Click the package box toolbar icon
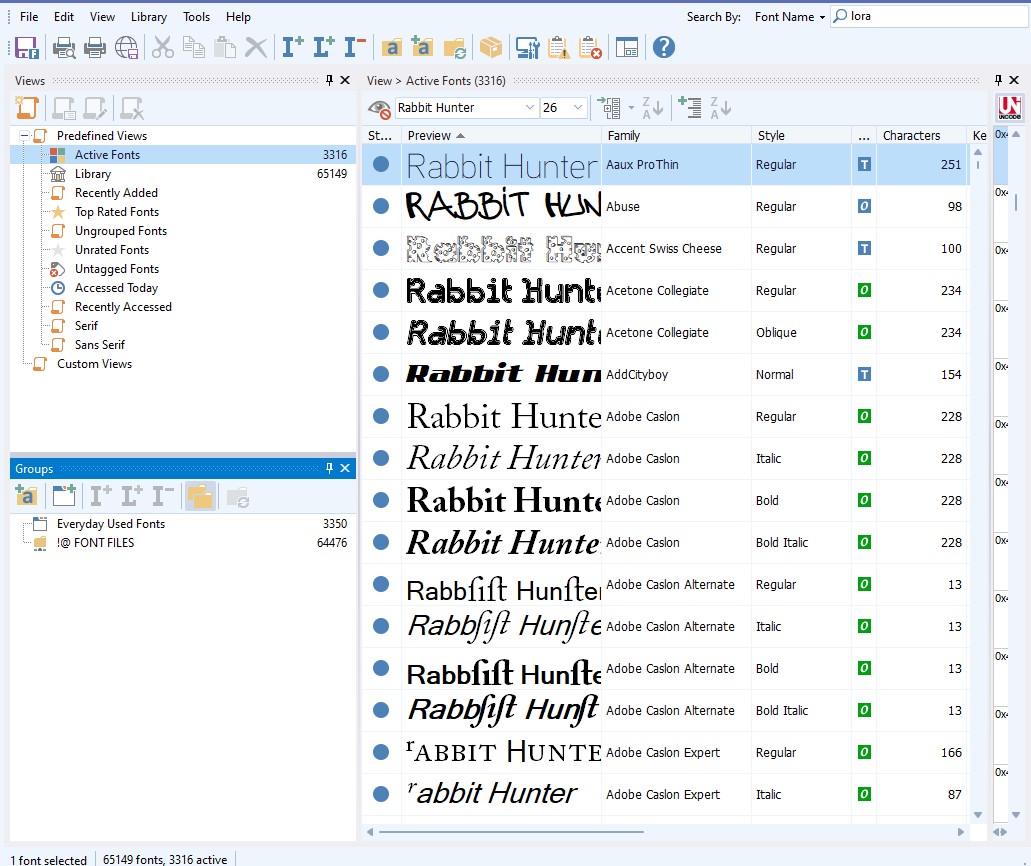 click(491, 47)
